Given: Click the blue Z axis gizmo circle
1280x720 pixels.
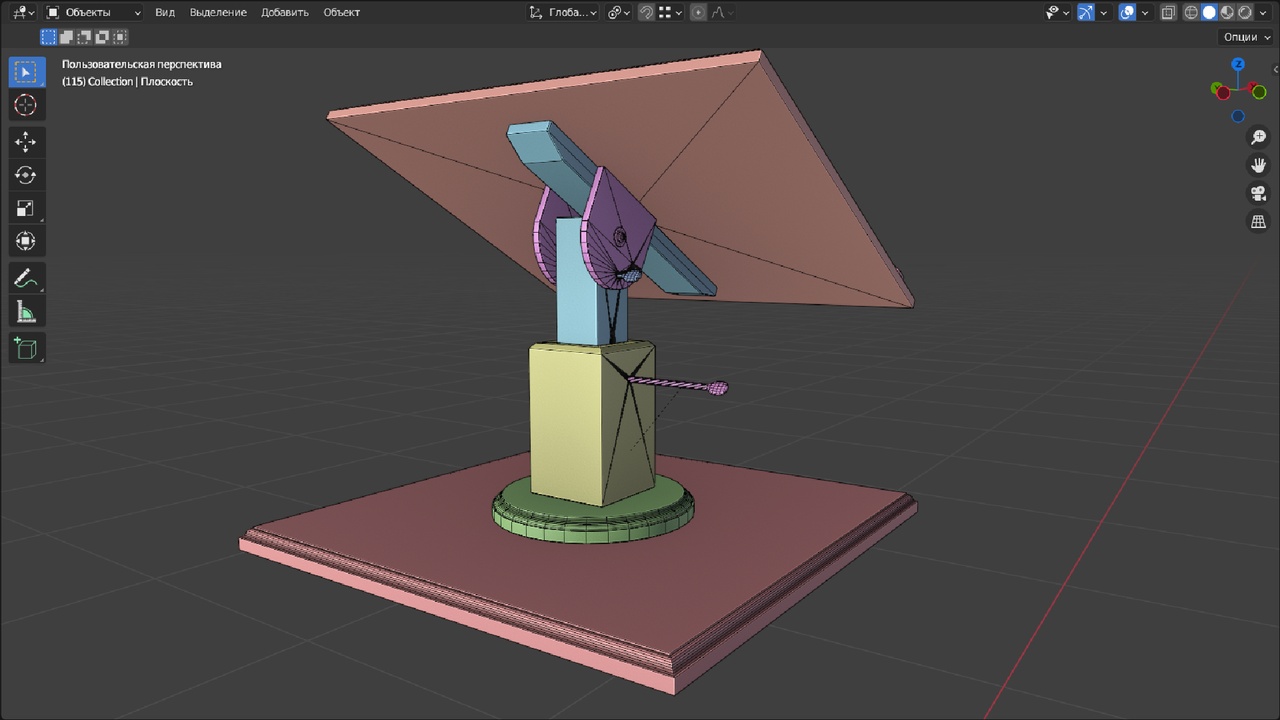Looking at the screenshot, I should click(1238, 64).
